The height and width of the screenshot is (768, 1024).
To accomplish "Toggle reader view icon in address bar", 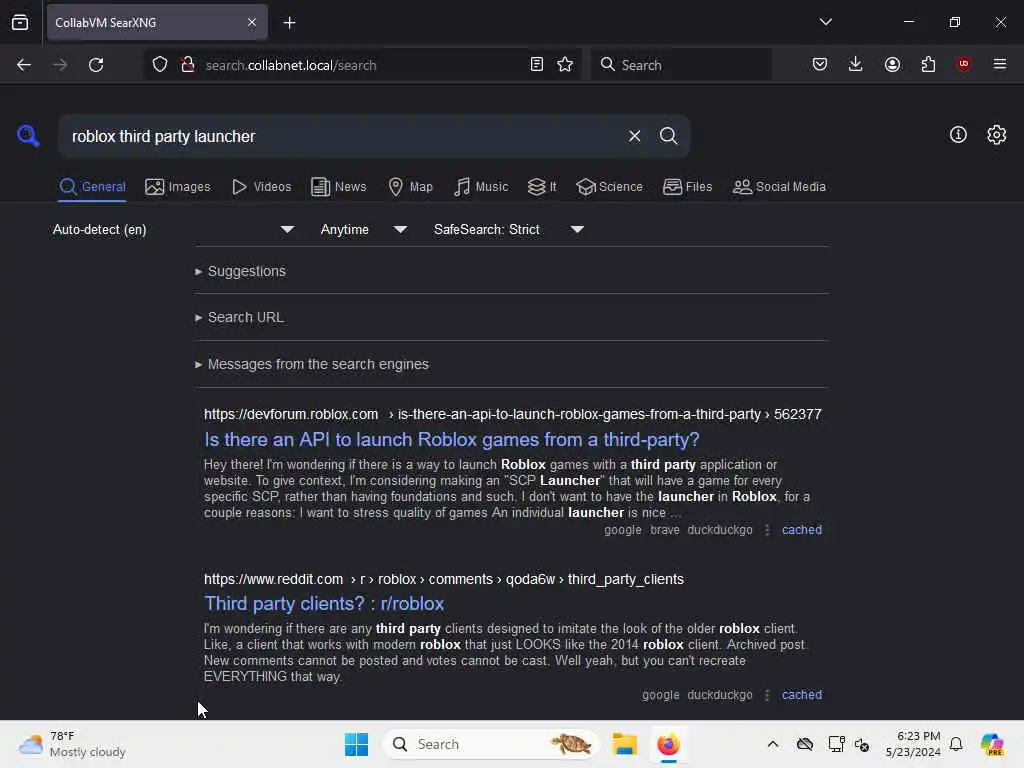I will point(537,64).
